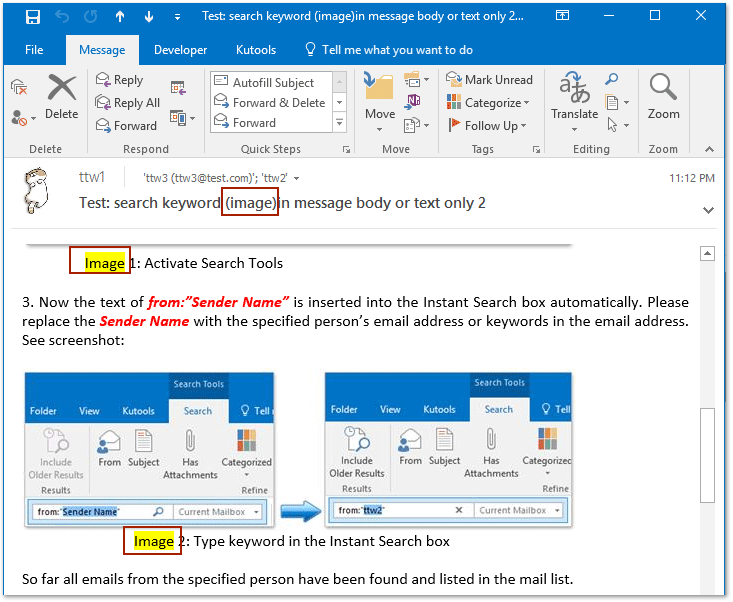The image size is (733, 602).
Task: Click the Zoom magnifier button
Action: coord(663,97)
